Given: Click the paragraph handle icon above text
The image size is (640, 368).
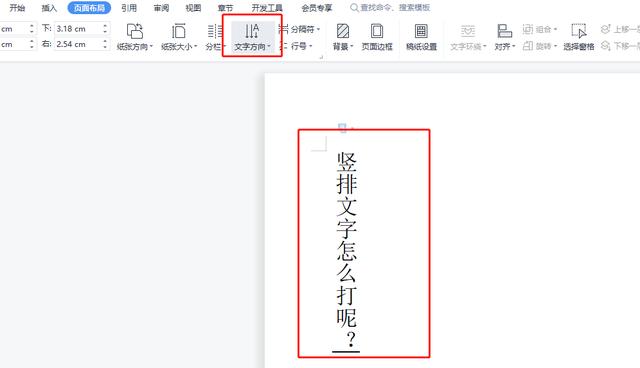Looking at the screenshot, I should point(342,128).
